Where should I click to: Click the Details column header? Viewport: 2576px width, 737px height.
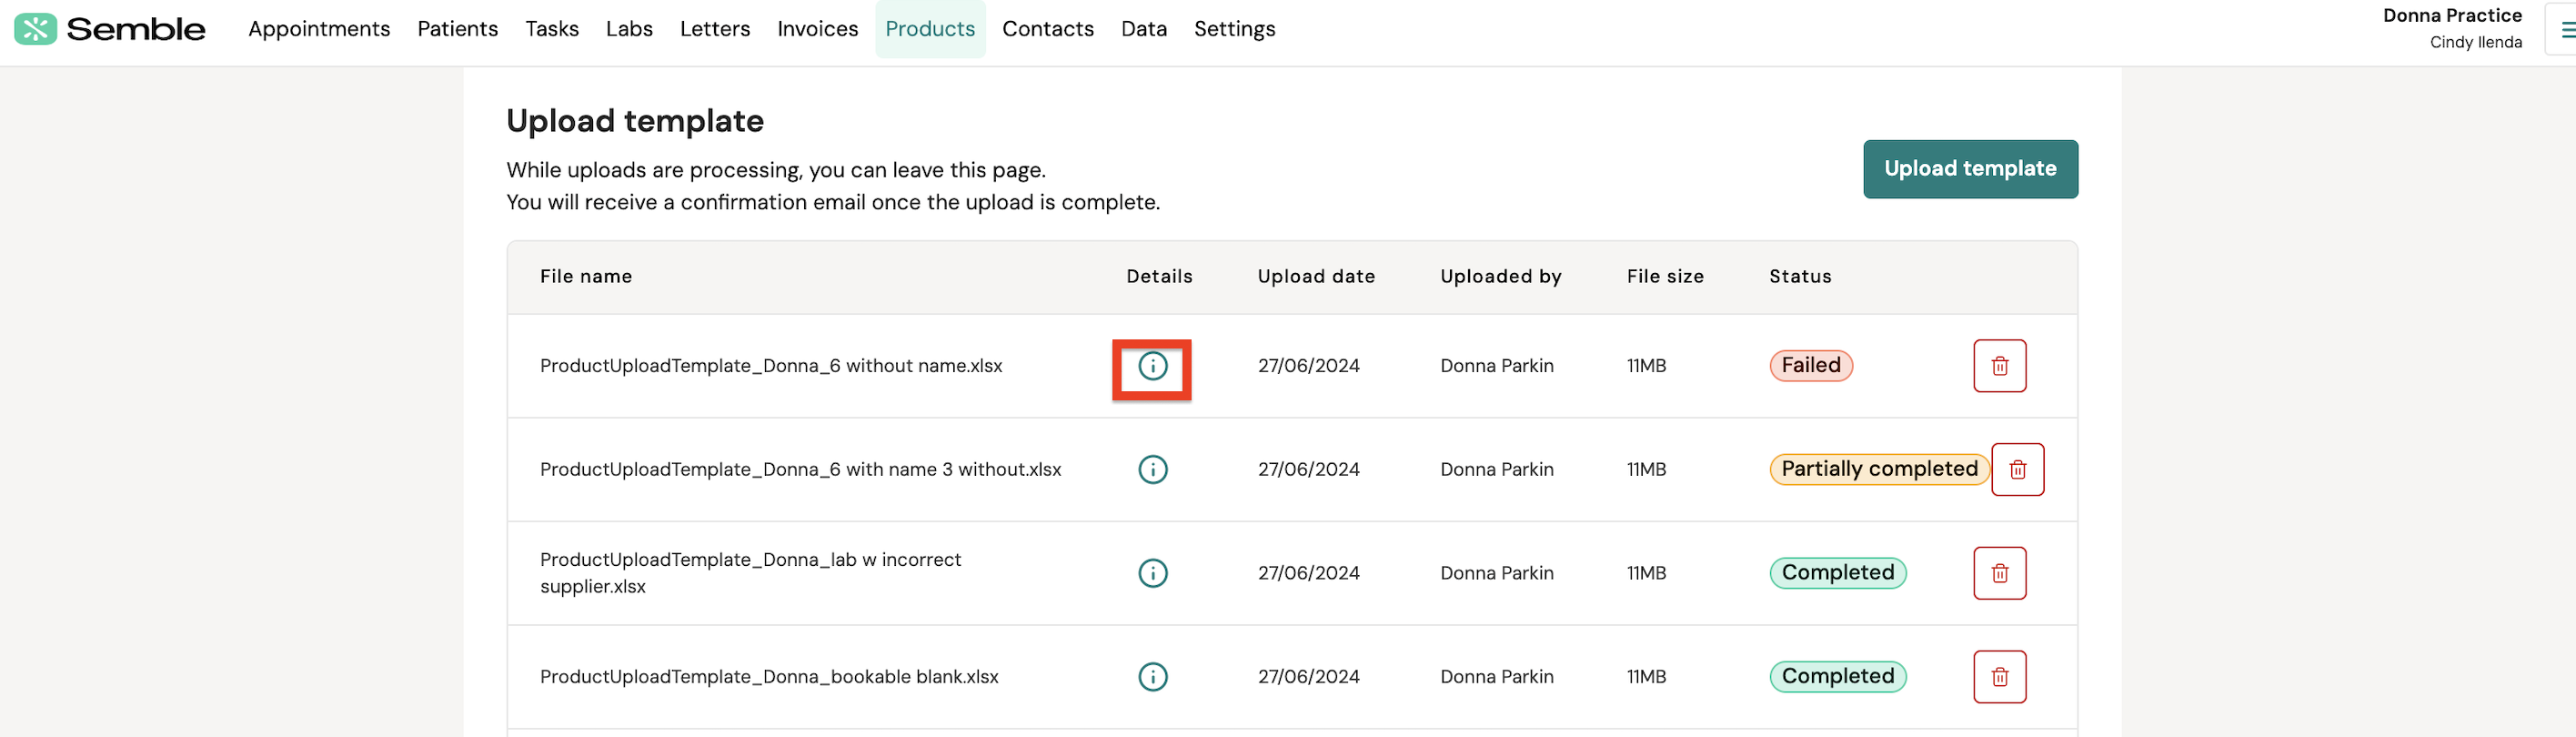pyautogui.click(x=1158, y=277)
